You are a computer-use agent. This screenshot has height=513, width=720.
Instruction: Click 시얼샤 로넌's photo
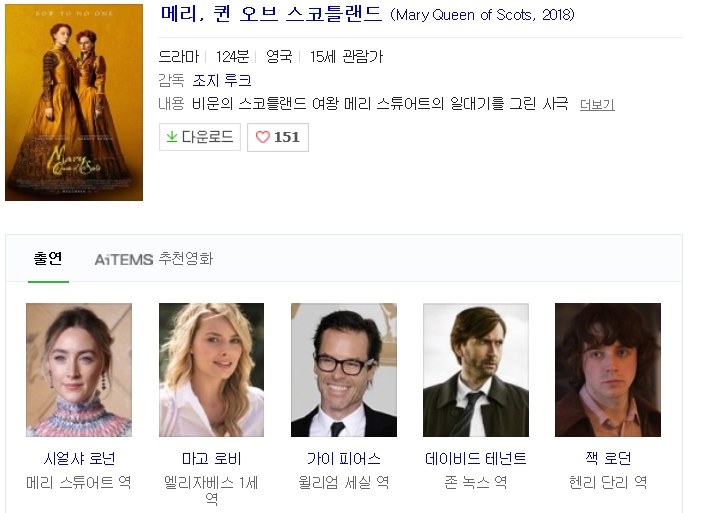click(x=79, y=370)
